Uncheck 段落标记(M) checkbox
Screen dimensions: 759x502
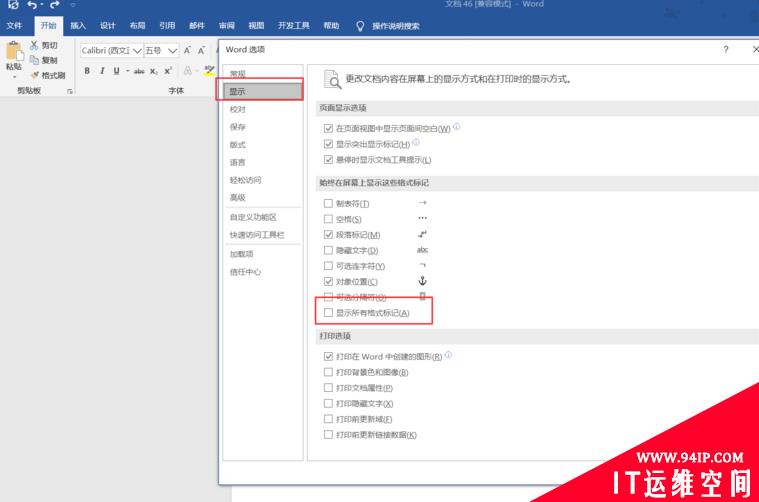click(x=328, y=235)
